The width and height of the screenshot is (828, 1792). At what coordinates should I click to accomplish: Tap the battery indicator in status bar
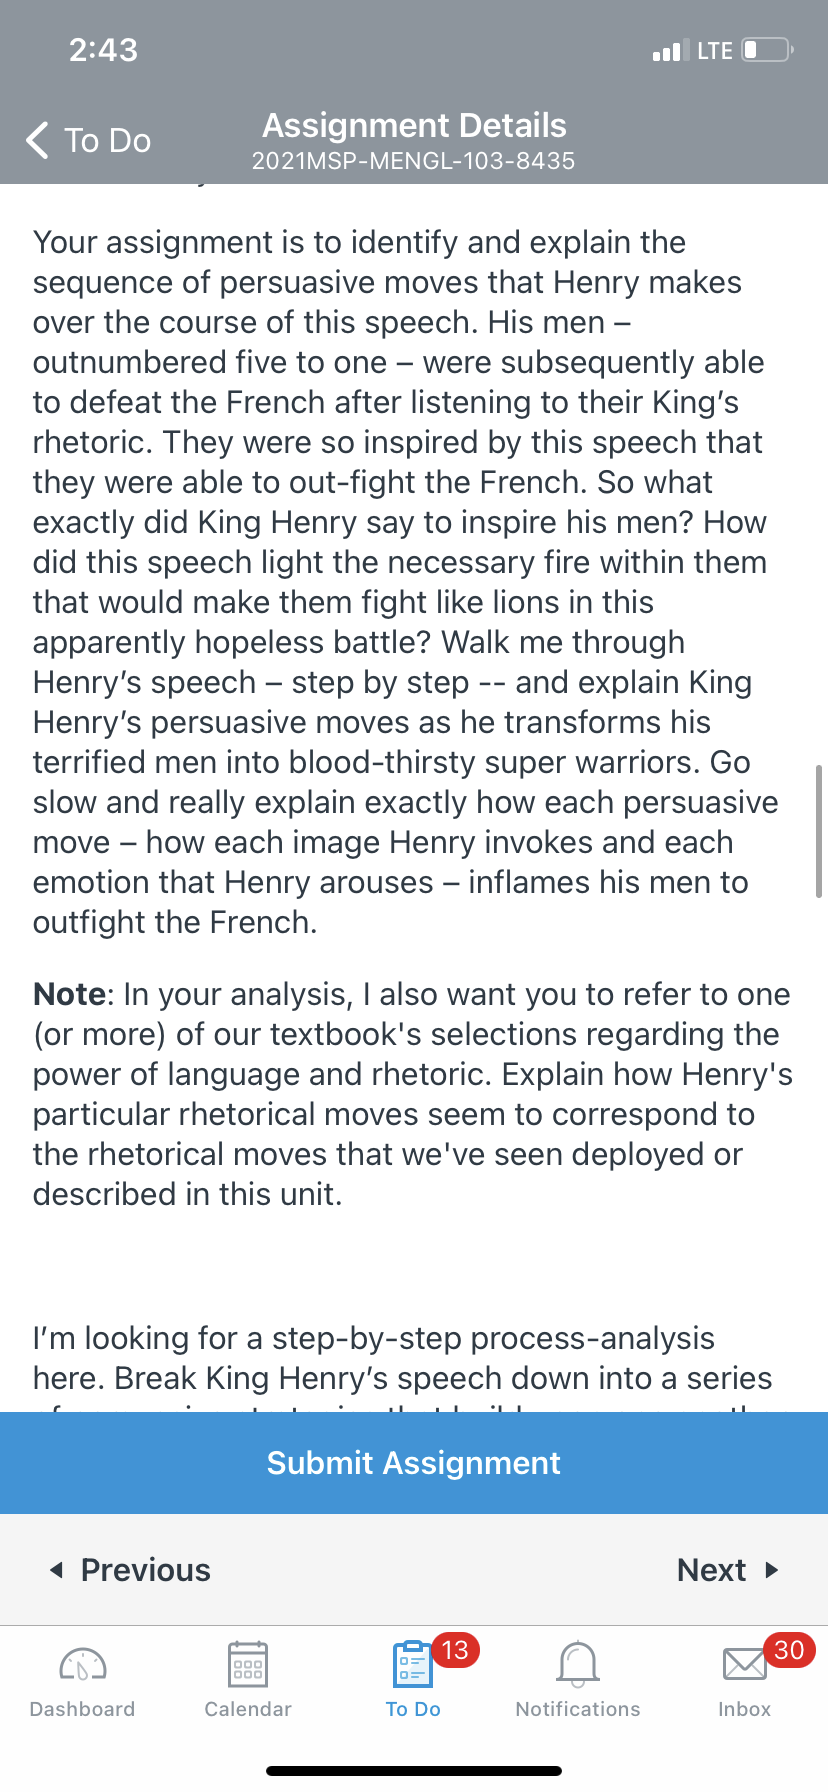(x=768, y=50)
